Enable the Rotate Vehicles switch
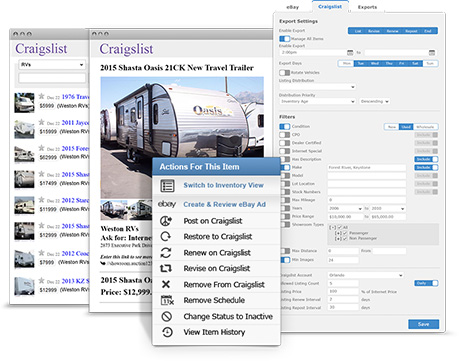This screenshot has height=361, width=459. (285, 72)
